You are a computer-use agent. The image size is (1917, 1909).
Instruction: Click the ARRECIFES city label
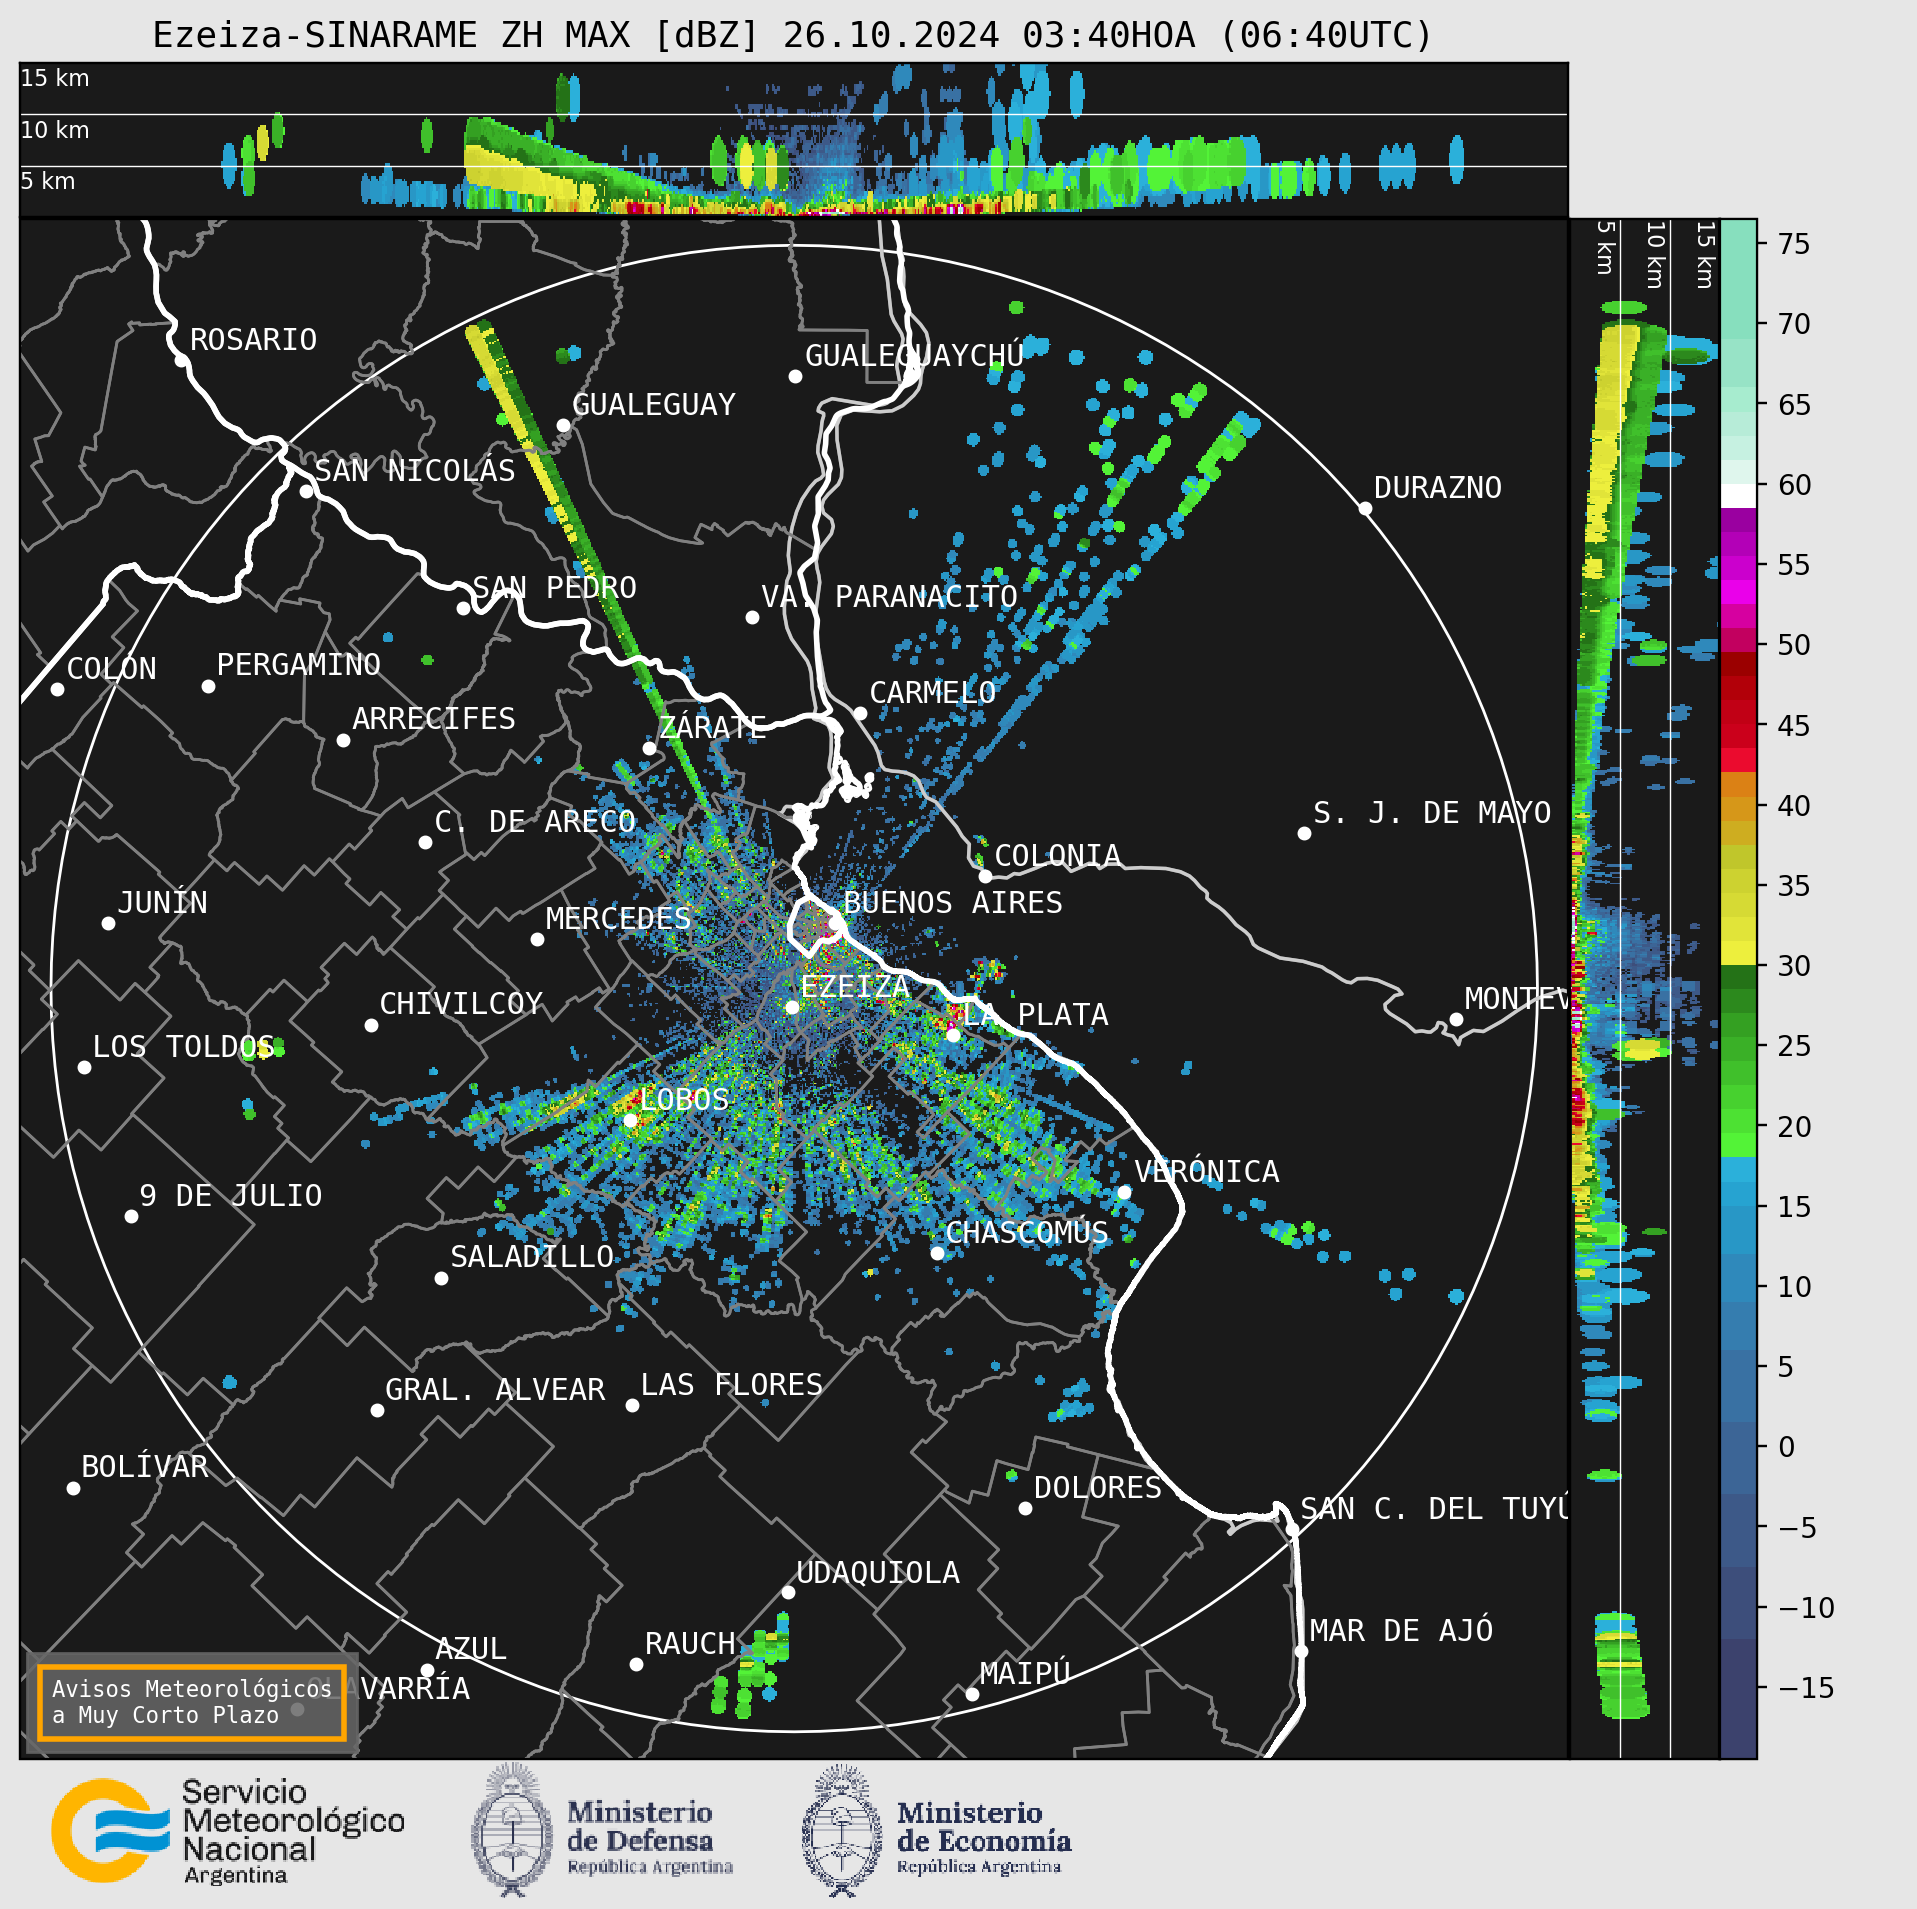434,719
